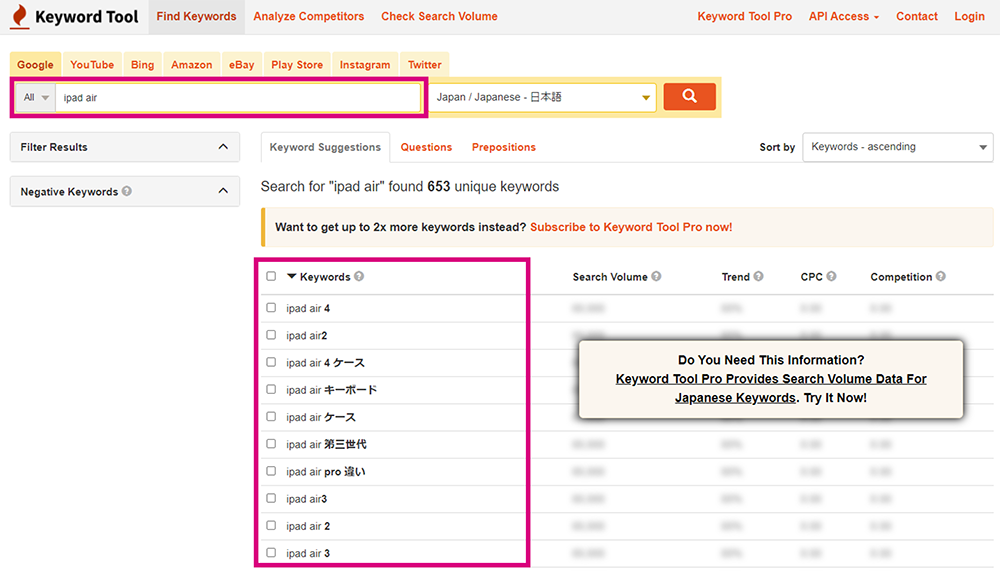1000x571 pixels.
Task: Check the box for 'ipad air キーボード'
Action: click(x=271, y=389)
